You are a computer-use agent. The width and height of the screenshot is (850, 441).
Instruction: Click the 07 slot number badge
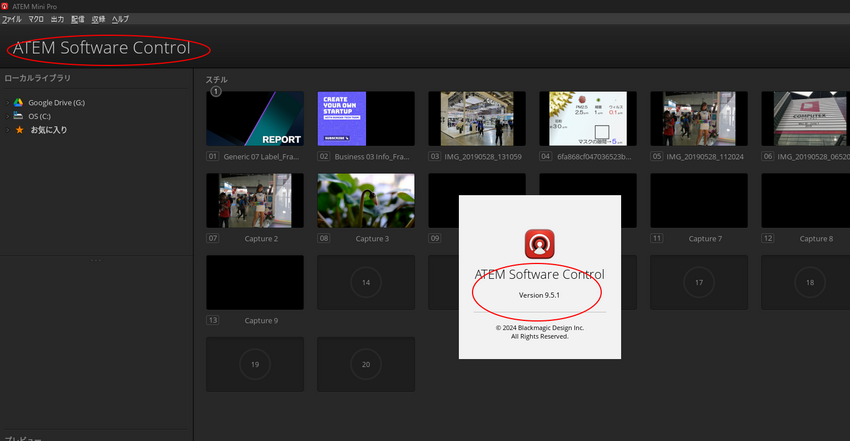click(x=212, y=238)
